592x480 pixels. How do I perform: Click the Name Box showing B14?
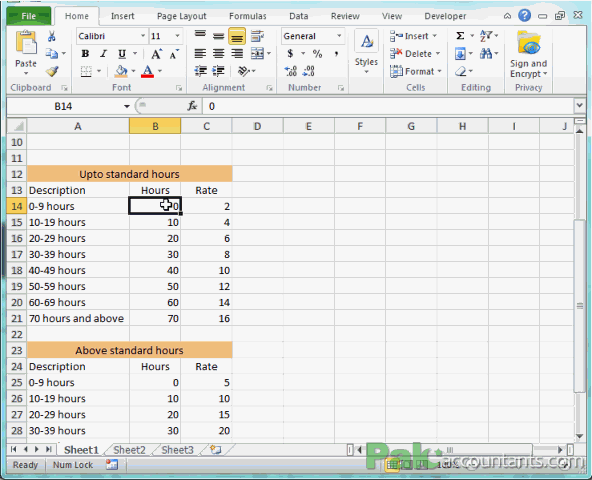[x=63, y=106]
